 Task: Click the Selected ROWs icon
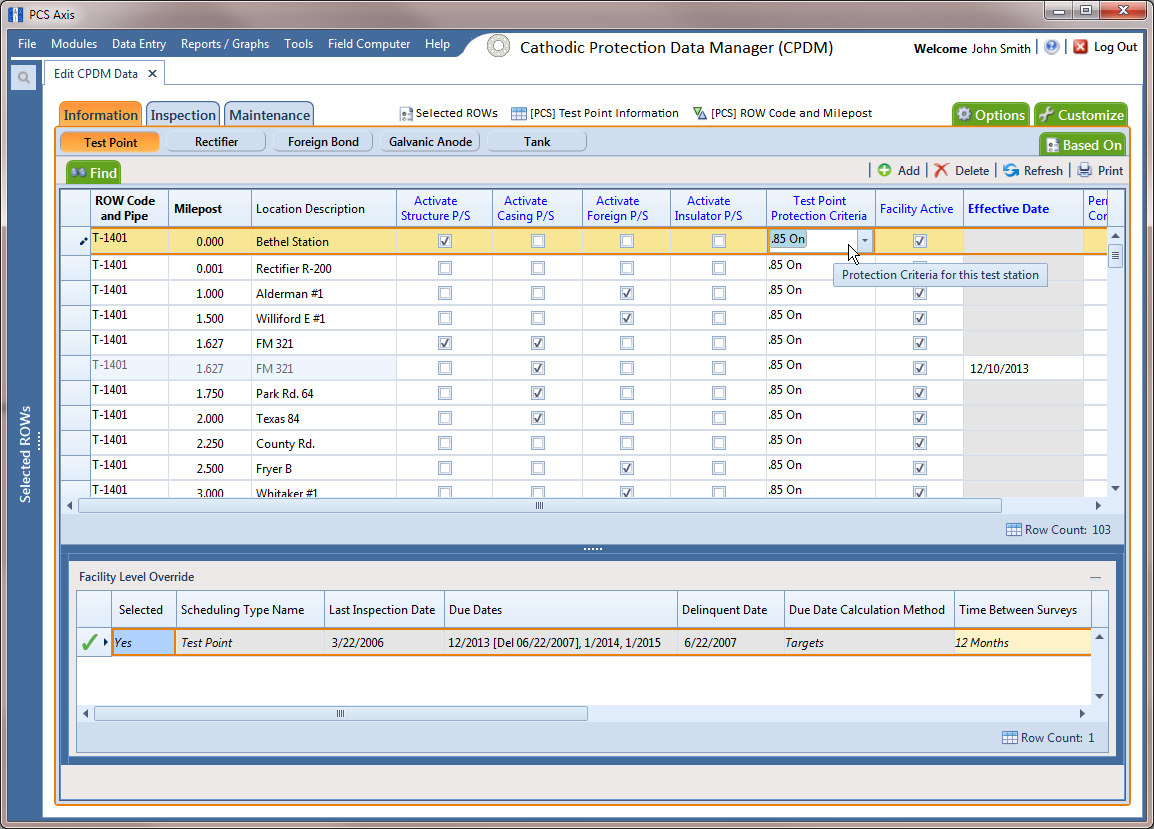click(406, 114)
